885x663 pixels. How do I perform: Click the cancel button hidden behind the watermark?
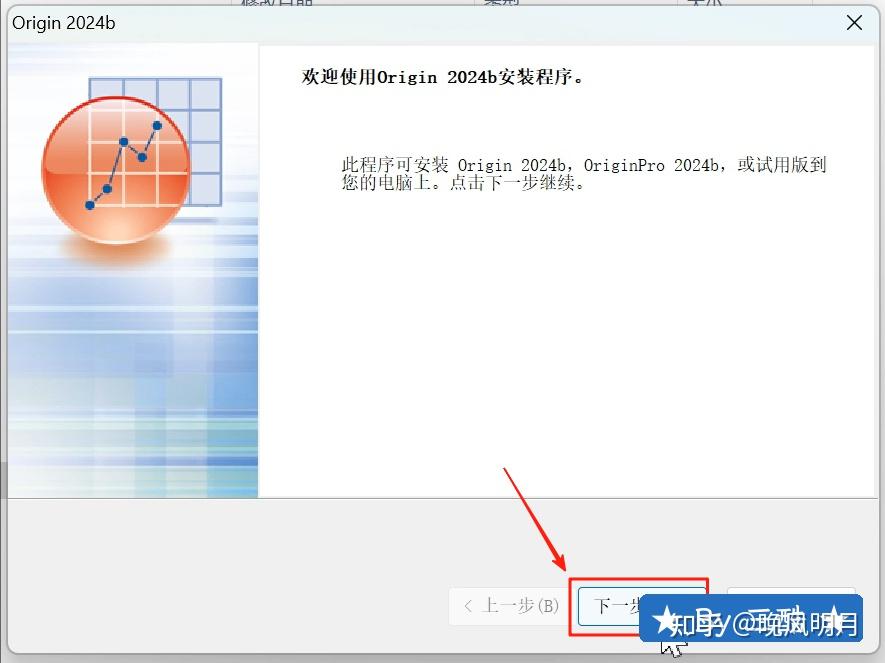pos(790,606)
